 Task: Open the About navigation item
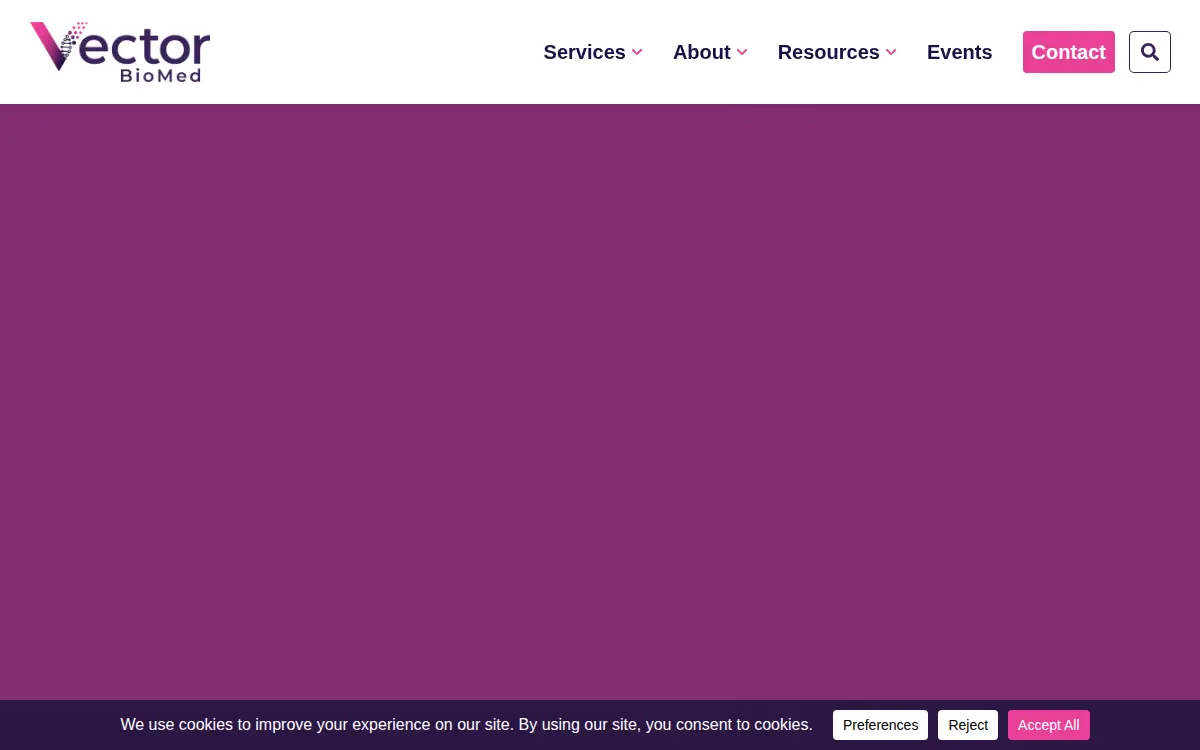pos(702,52)
